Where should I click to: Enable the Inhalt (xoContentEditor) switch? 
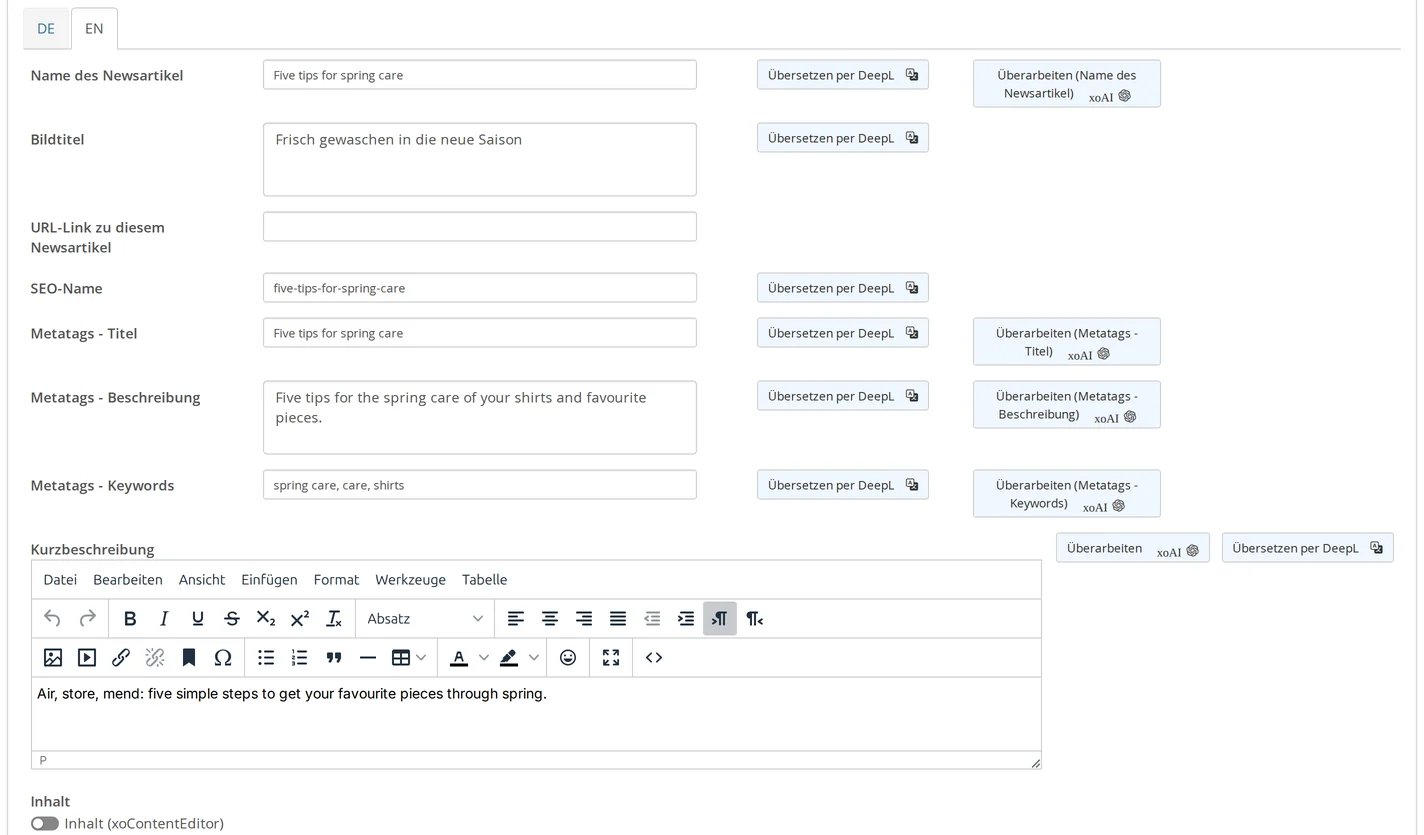point(45,824)
